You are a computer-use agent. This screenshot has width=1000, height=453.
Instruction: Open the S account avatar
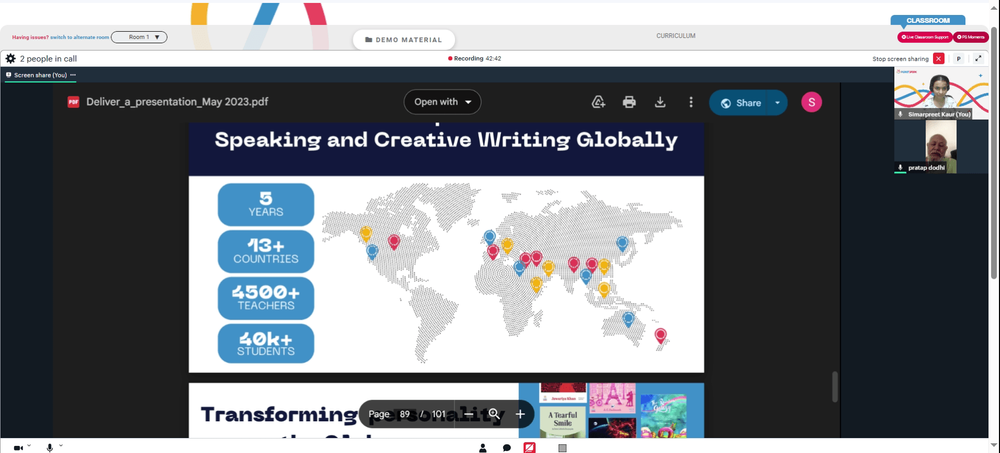(811, 102)
